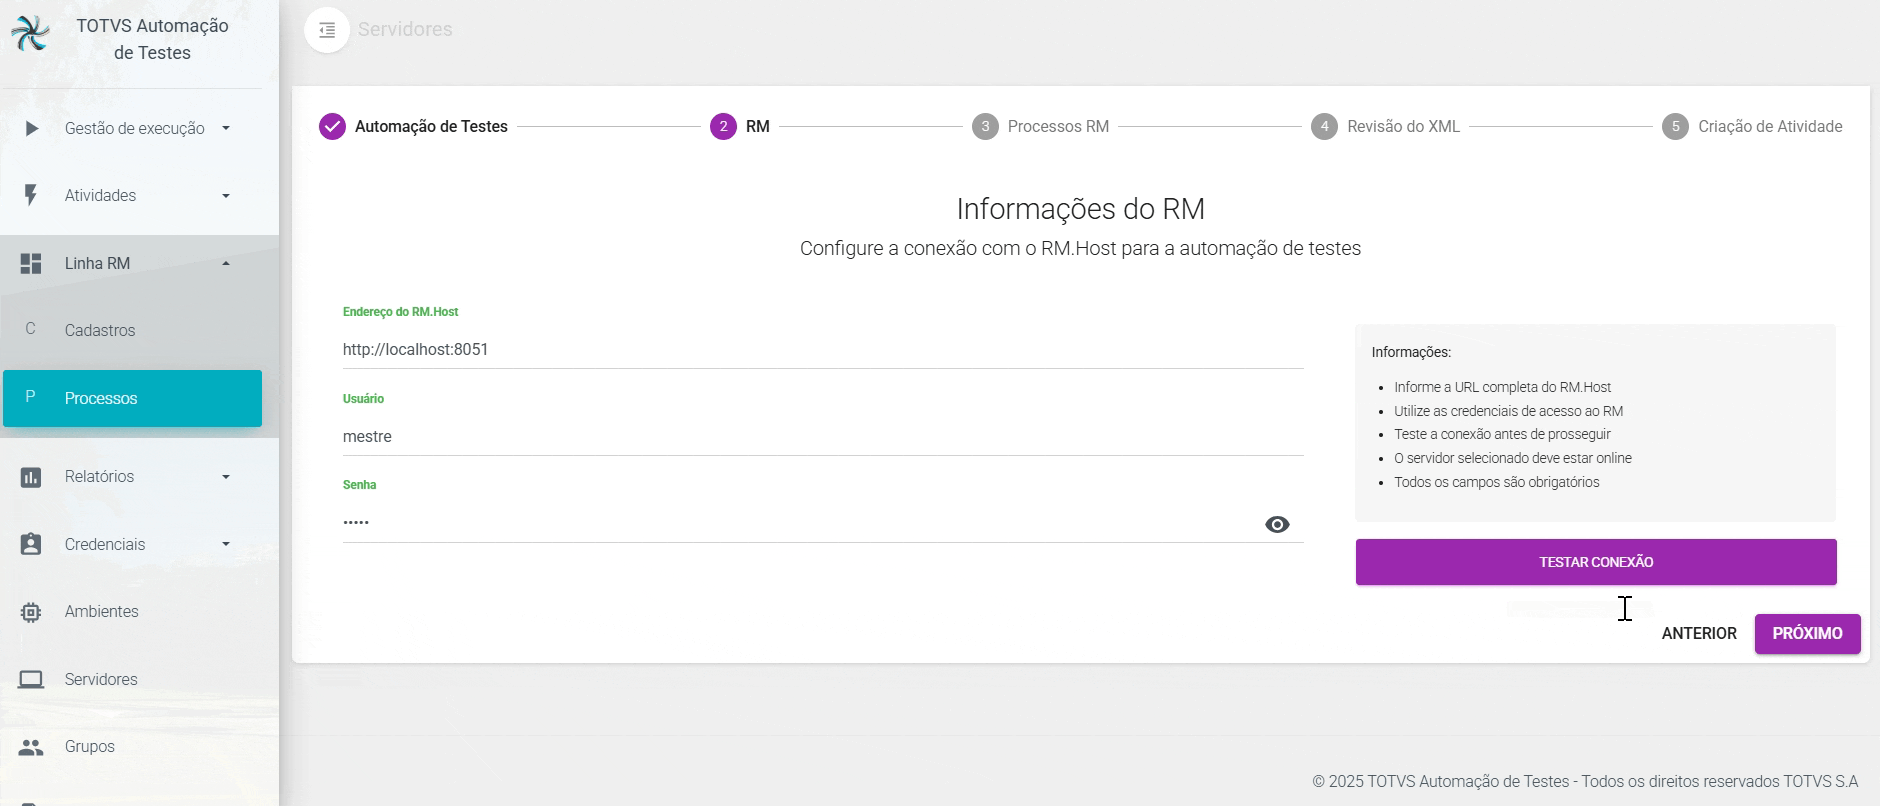This screenshot has width=1880, height=806.
Task: Click the lightning bolt icon beside Atividades
Action: [31, 195]
